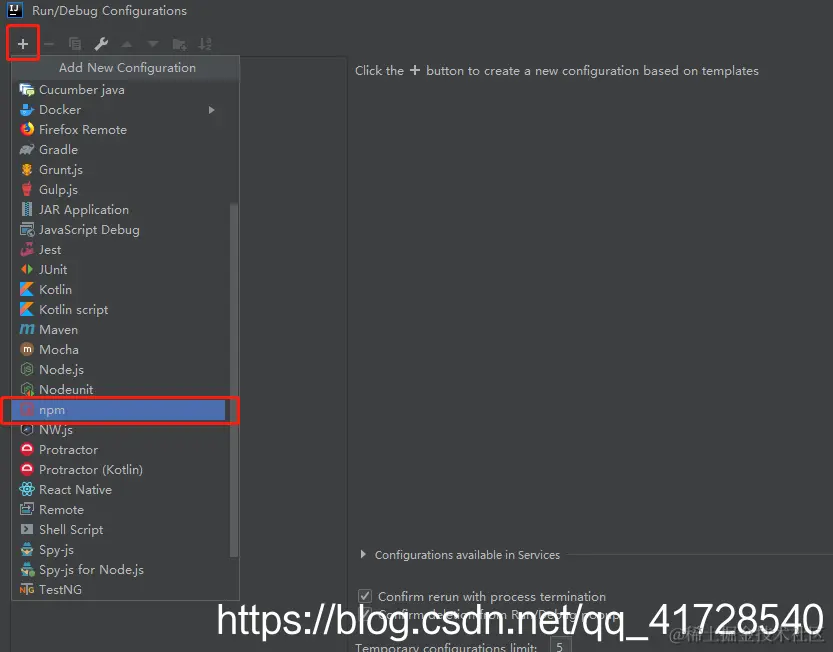
Task: Select the Jest icon
Action: 27,249
